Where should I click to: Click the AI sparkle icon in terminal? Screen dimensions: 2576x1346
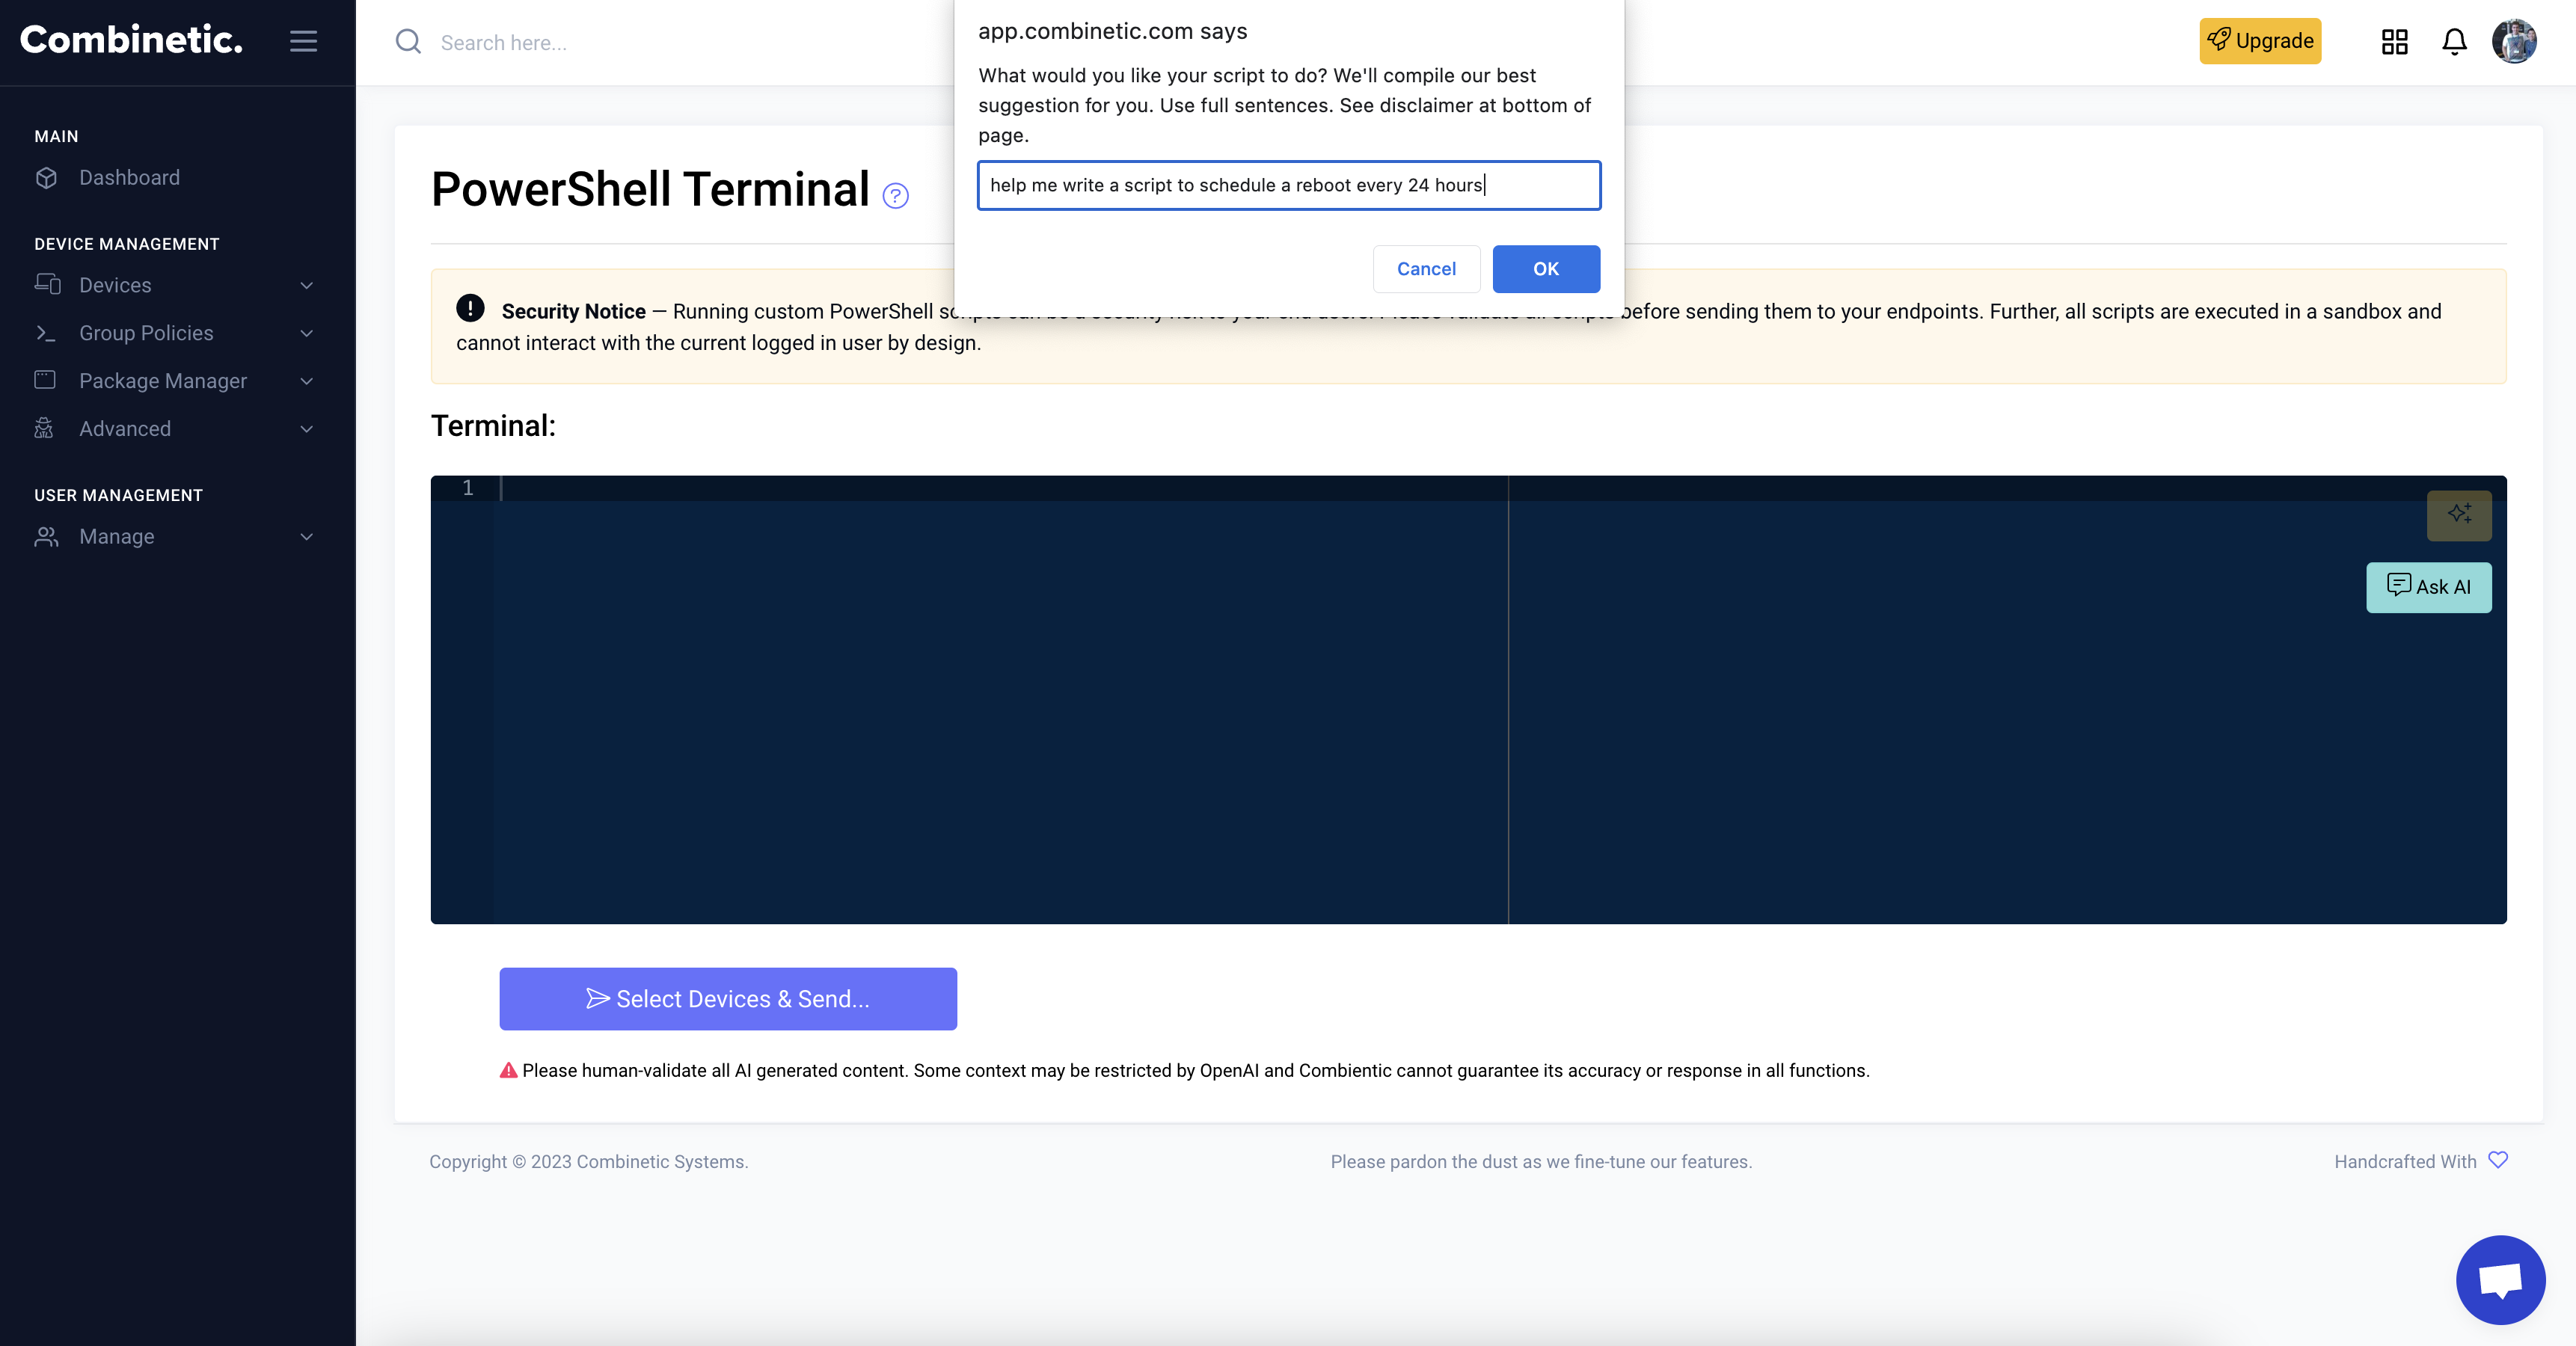(x=2459, y=515)
